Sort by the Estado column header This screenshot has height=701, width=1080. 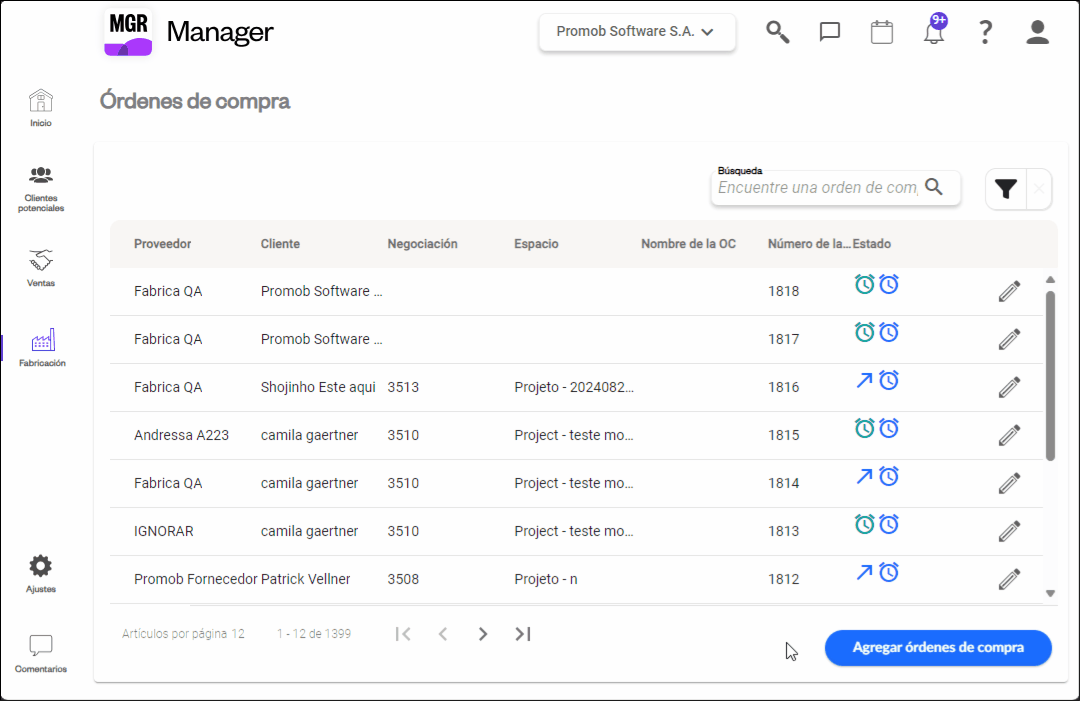tap(872, 244)
